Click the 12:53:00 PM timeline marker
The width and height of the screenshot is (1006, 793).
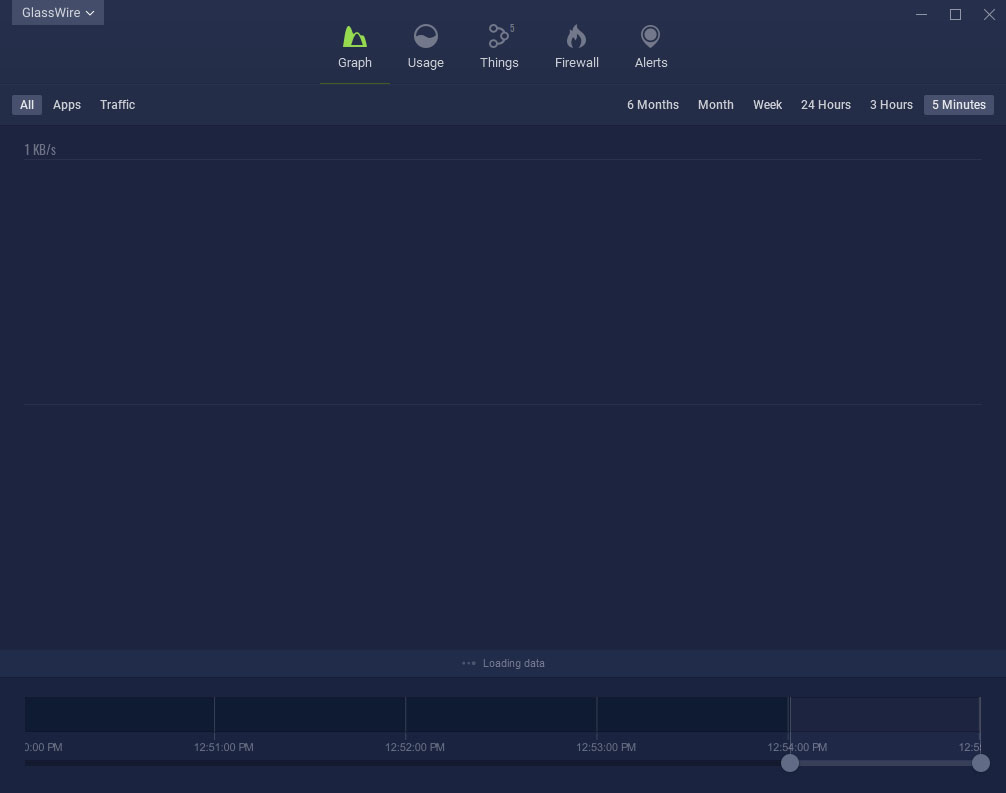(x=605, y=747)
